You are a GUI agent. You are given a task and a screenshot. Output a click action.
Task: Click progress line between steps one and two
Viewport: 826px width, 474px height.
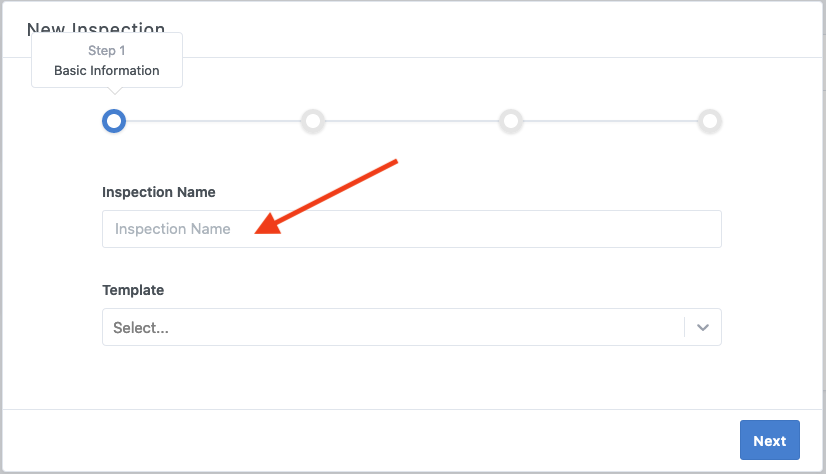tap(213, 121)
